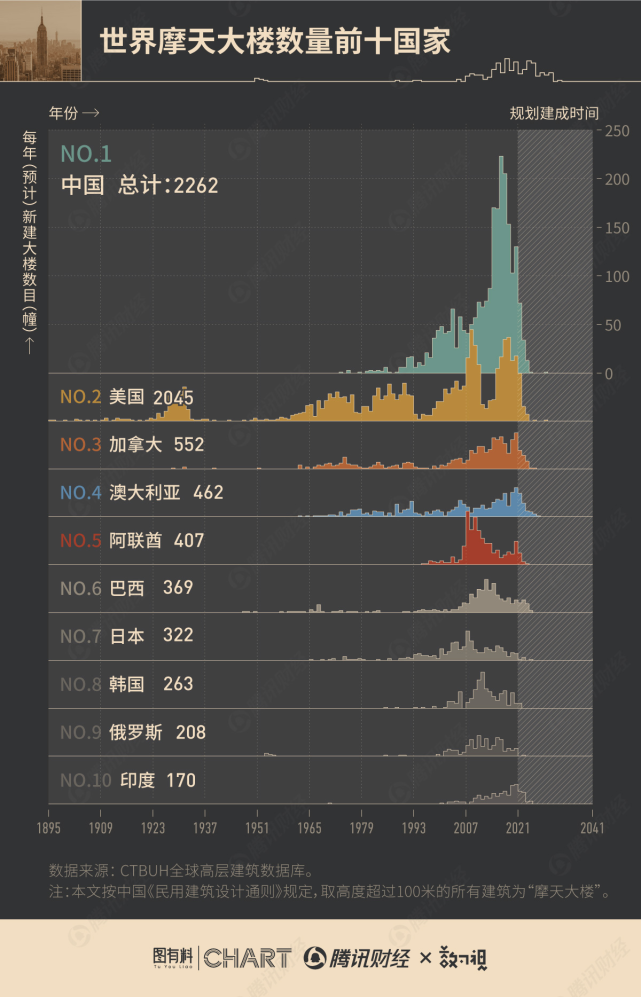
Task: Select the NO.2 美国 2045 row label
Action: 127,397
